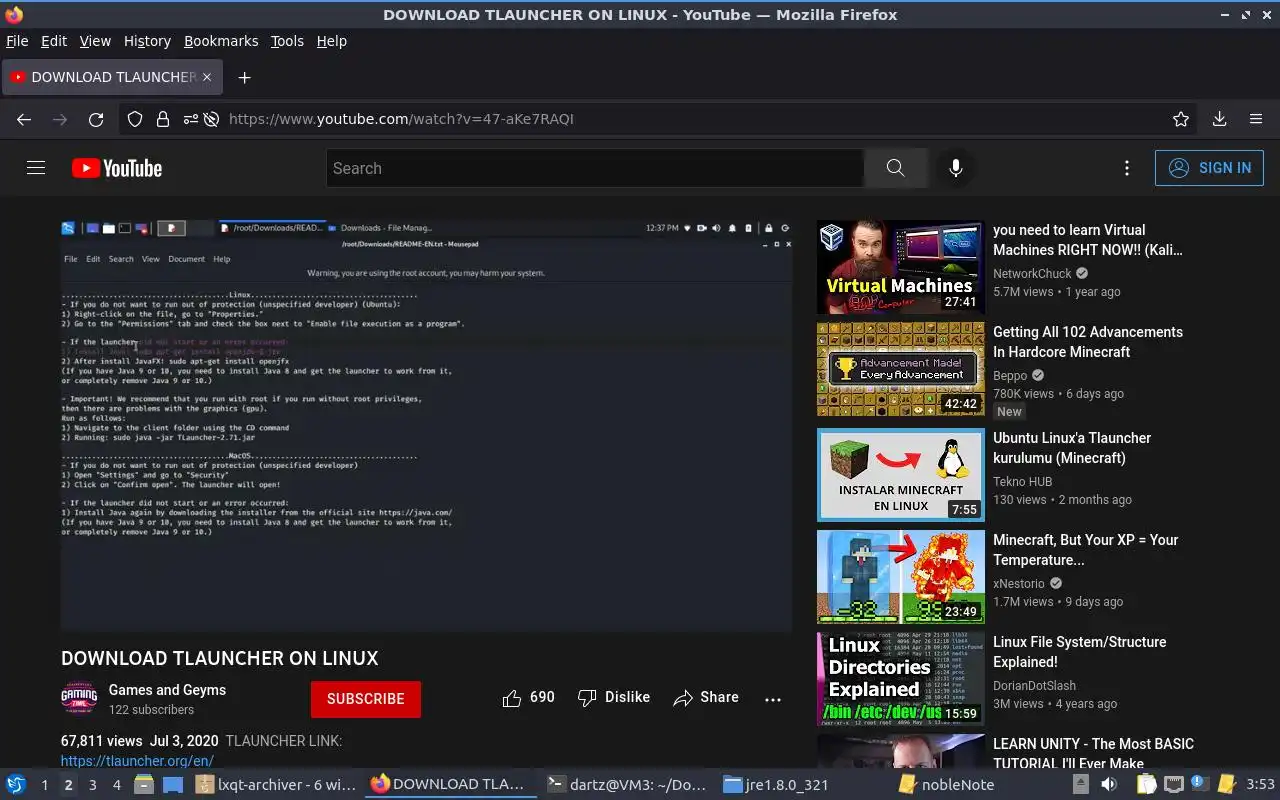
Task: Open more actions ellipsis under video
Action: [773, 699]
